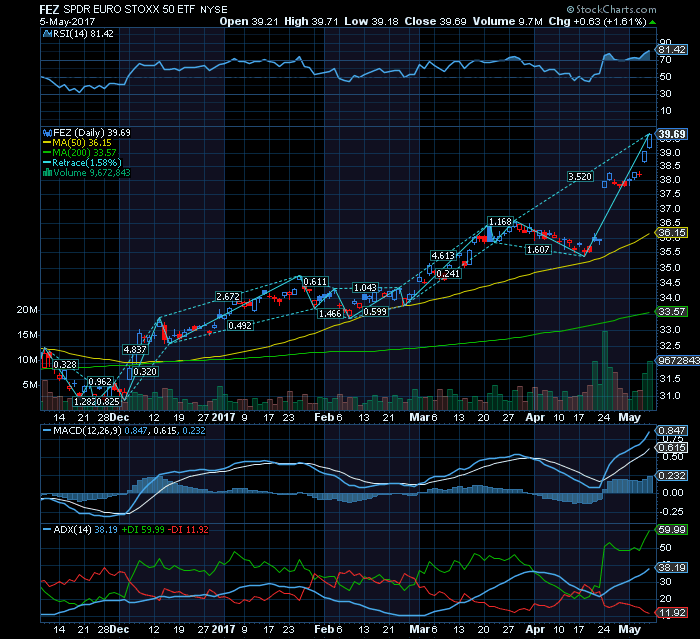This screenshot has width=700, height=639.
Task: Click the 33.57 green MA axis tag
Action: (x=672, y=312)
